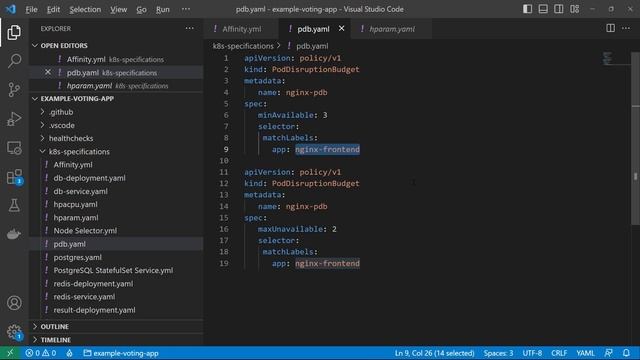Open the File menu
Screen dimensions: 640x360
[x=31, y=9]
